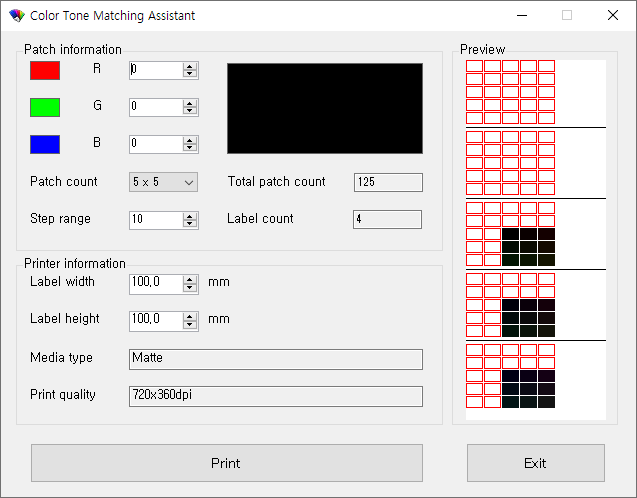Click the Patch count label text
637x498 pixels.
(64, 182)
